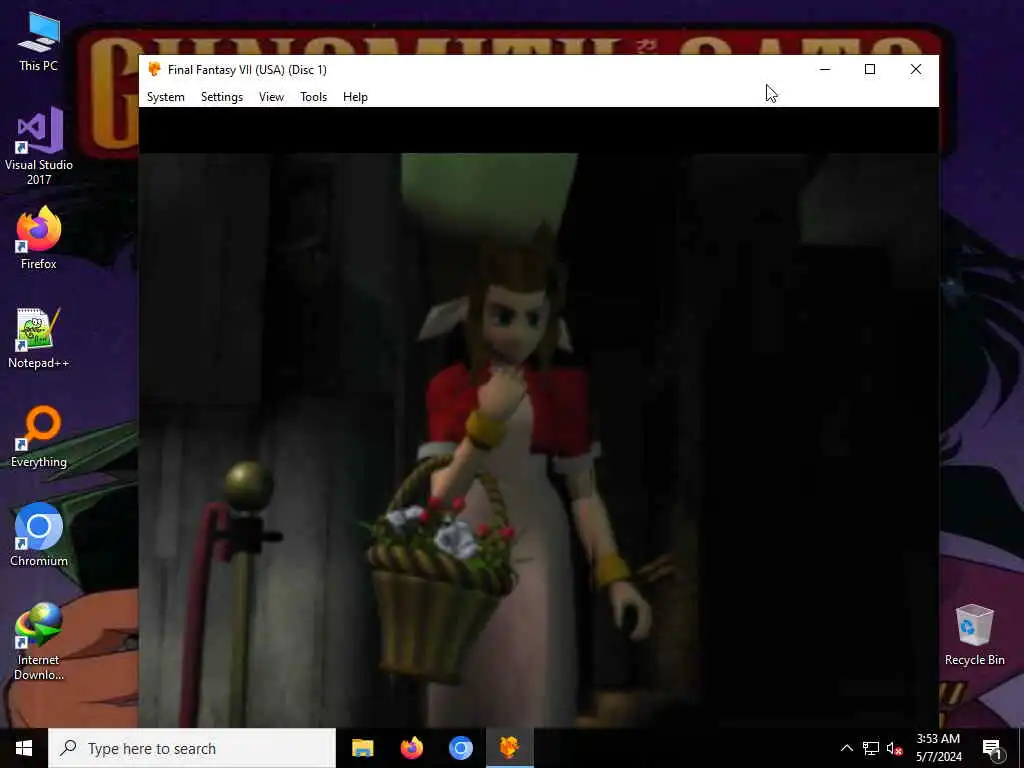Screen dimensions: 1024x768
Task: Open the Settings menu
Action: pyautogui.click(x=222, y=97)
